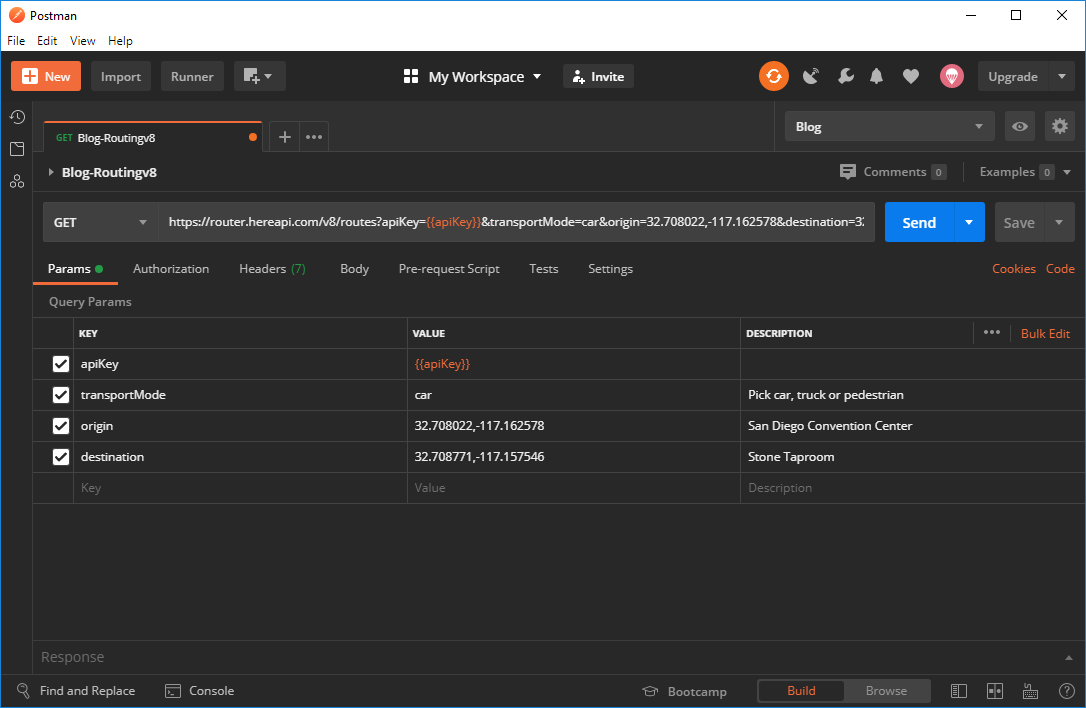Open Bootcamp
Image resolution: width=1086 pixels, height=708 pixels.
[684, 691]
